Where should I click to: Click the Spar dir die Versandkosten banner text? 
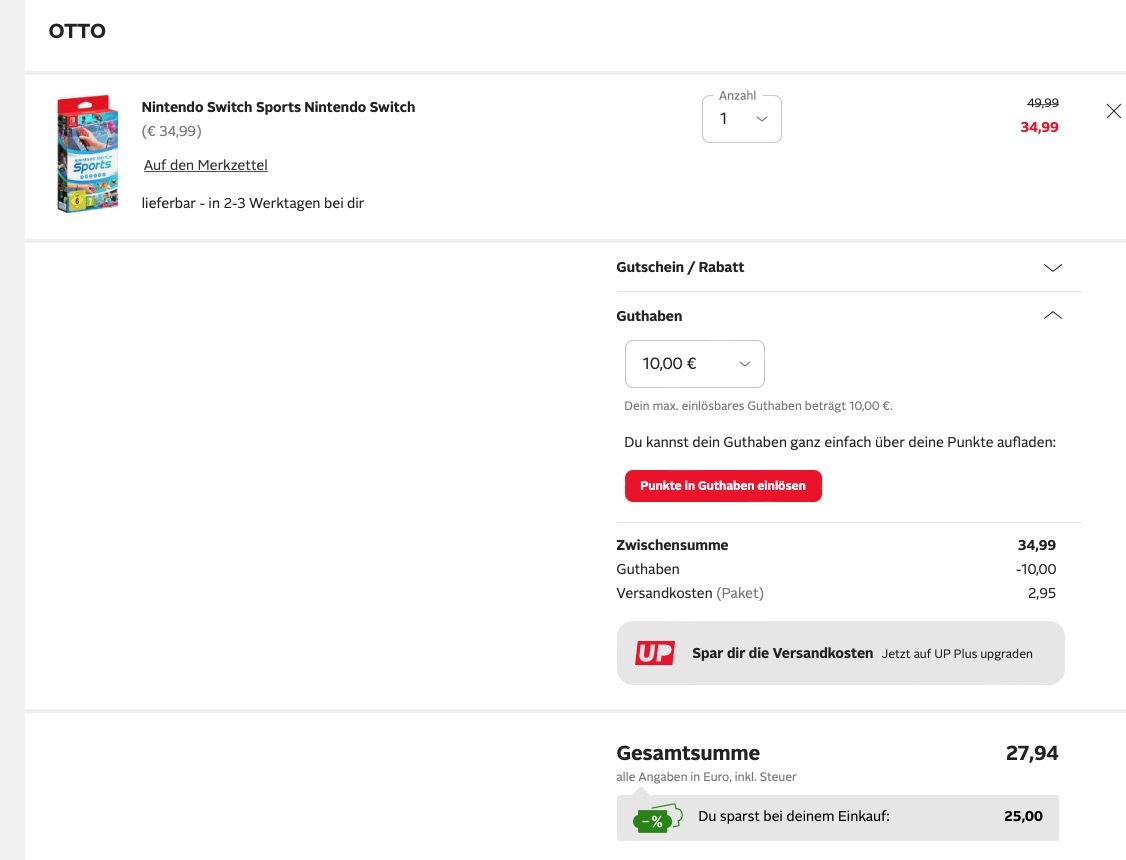(782, 653)
